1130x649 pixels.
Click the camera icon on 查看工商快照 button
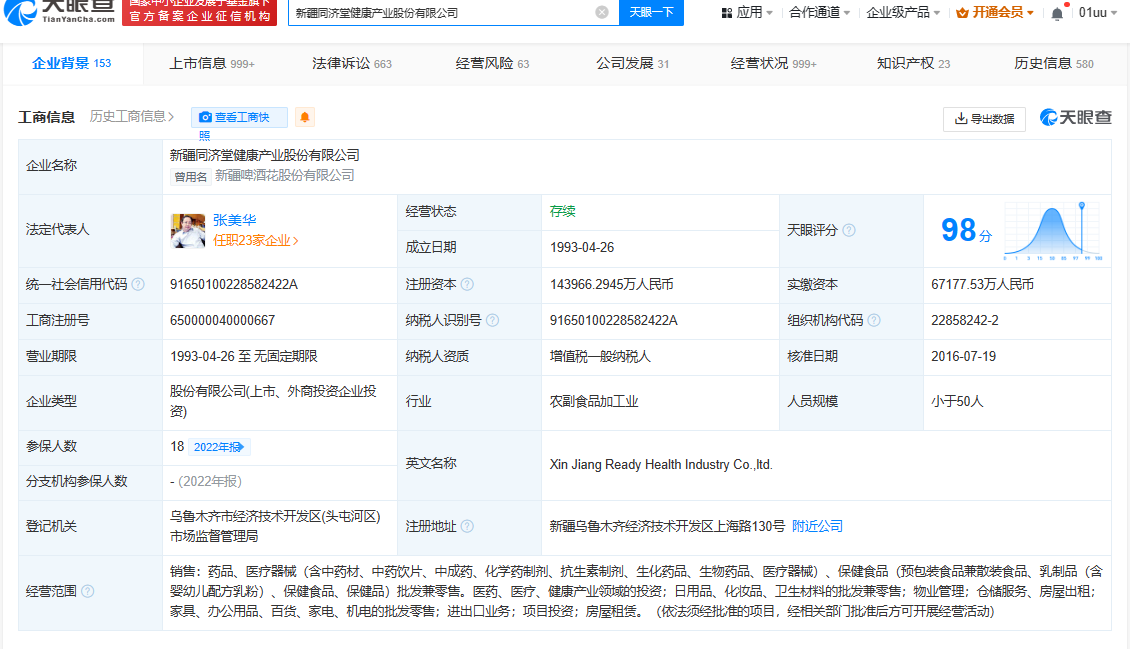207,117
